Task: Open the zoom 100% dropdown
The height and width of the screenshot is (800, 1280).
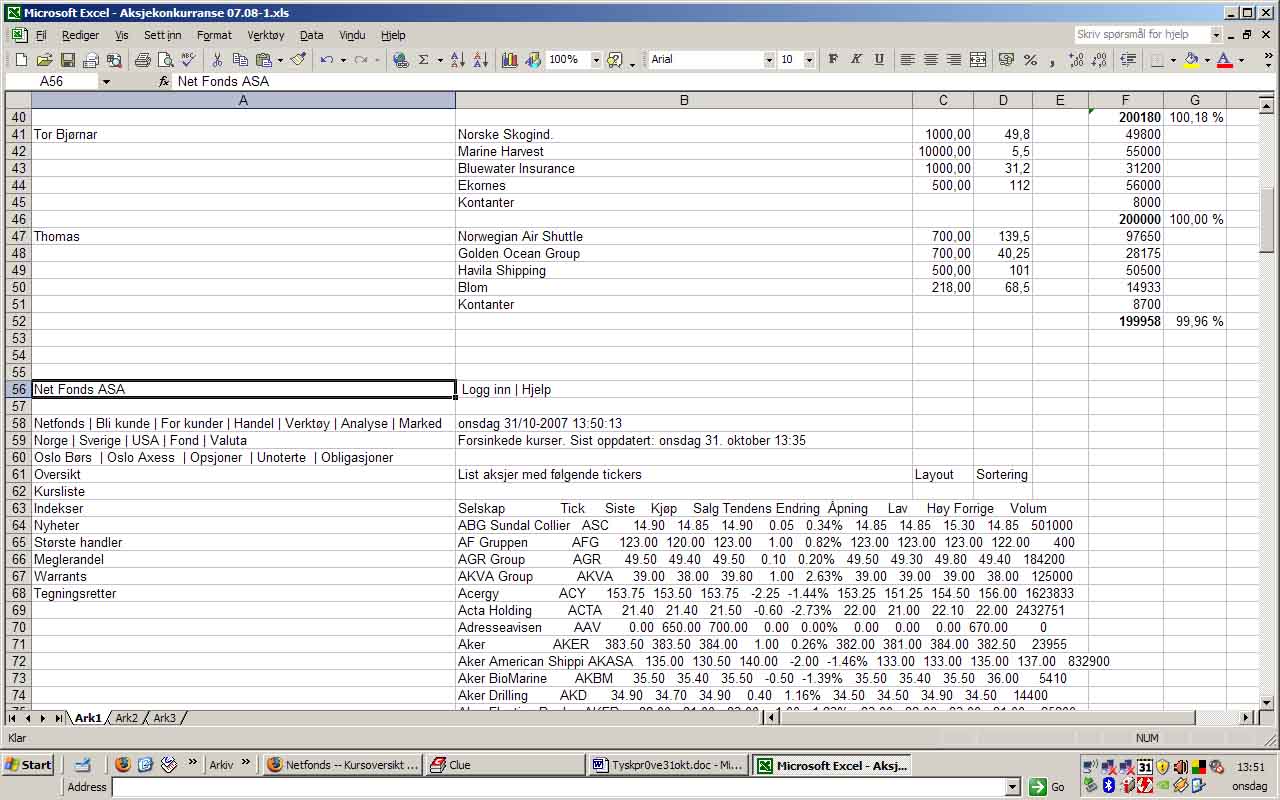Action: point(596,60)
